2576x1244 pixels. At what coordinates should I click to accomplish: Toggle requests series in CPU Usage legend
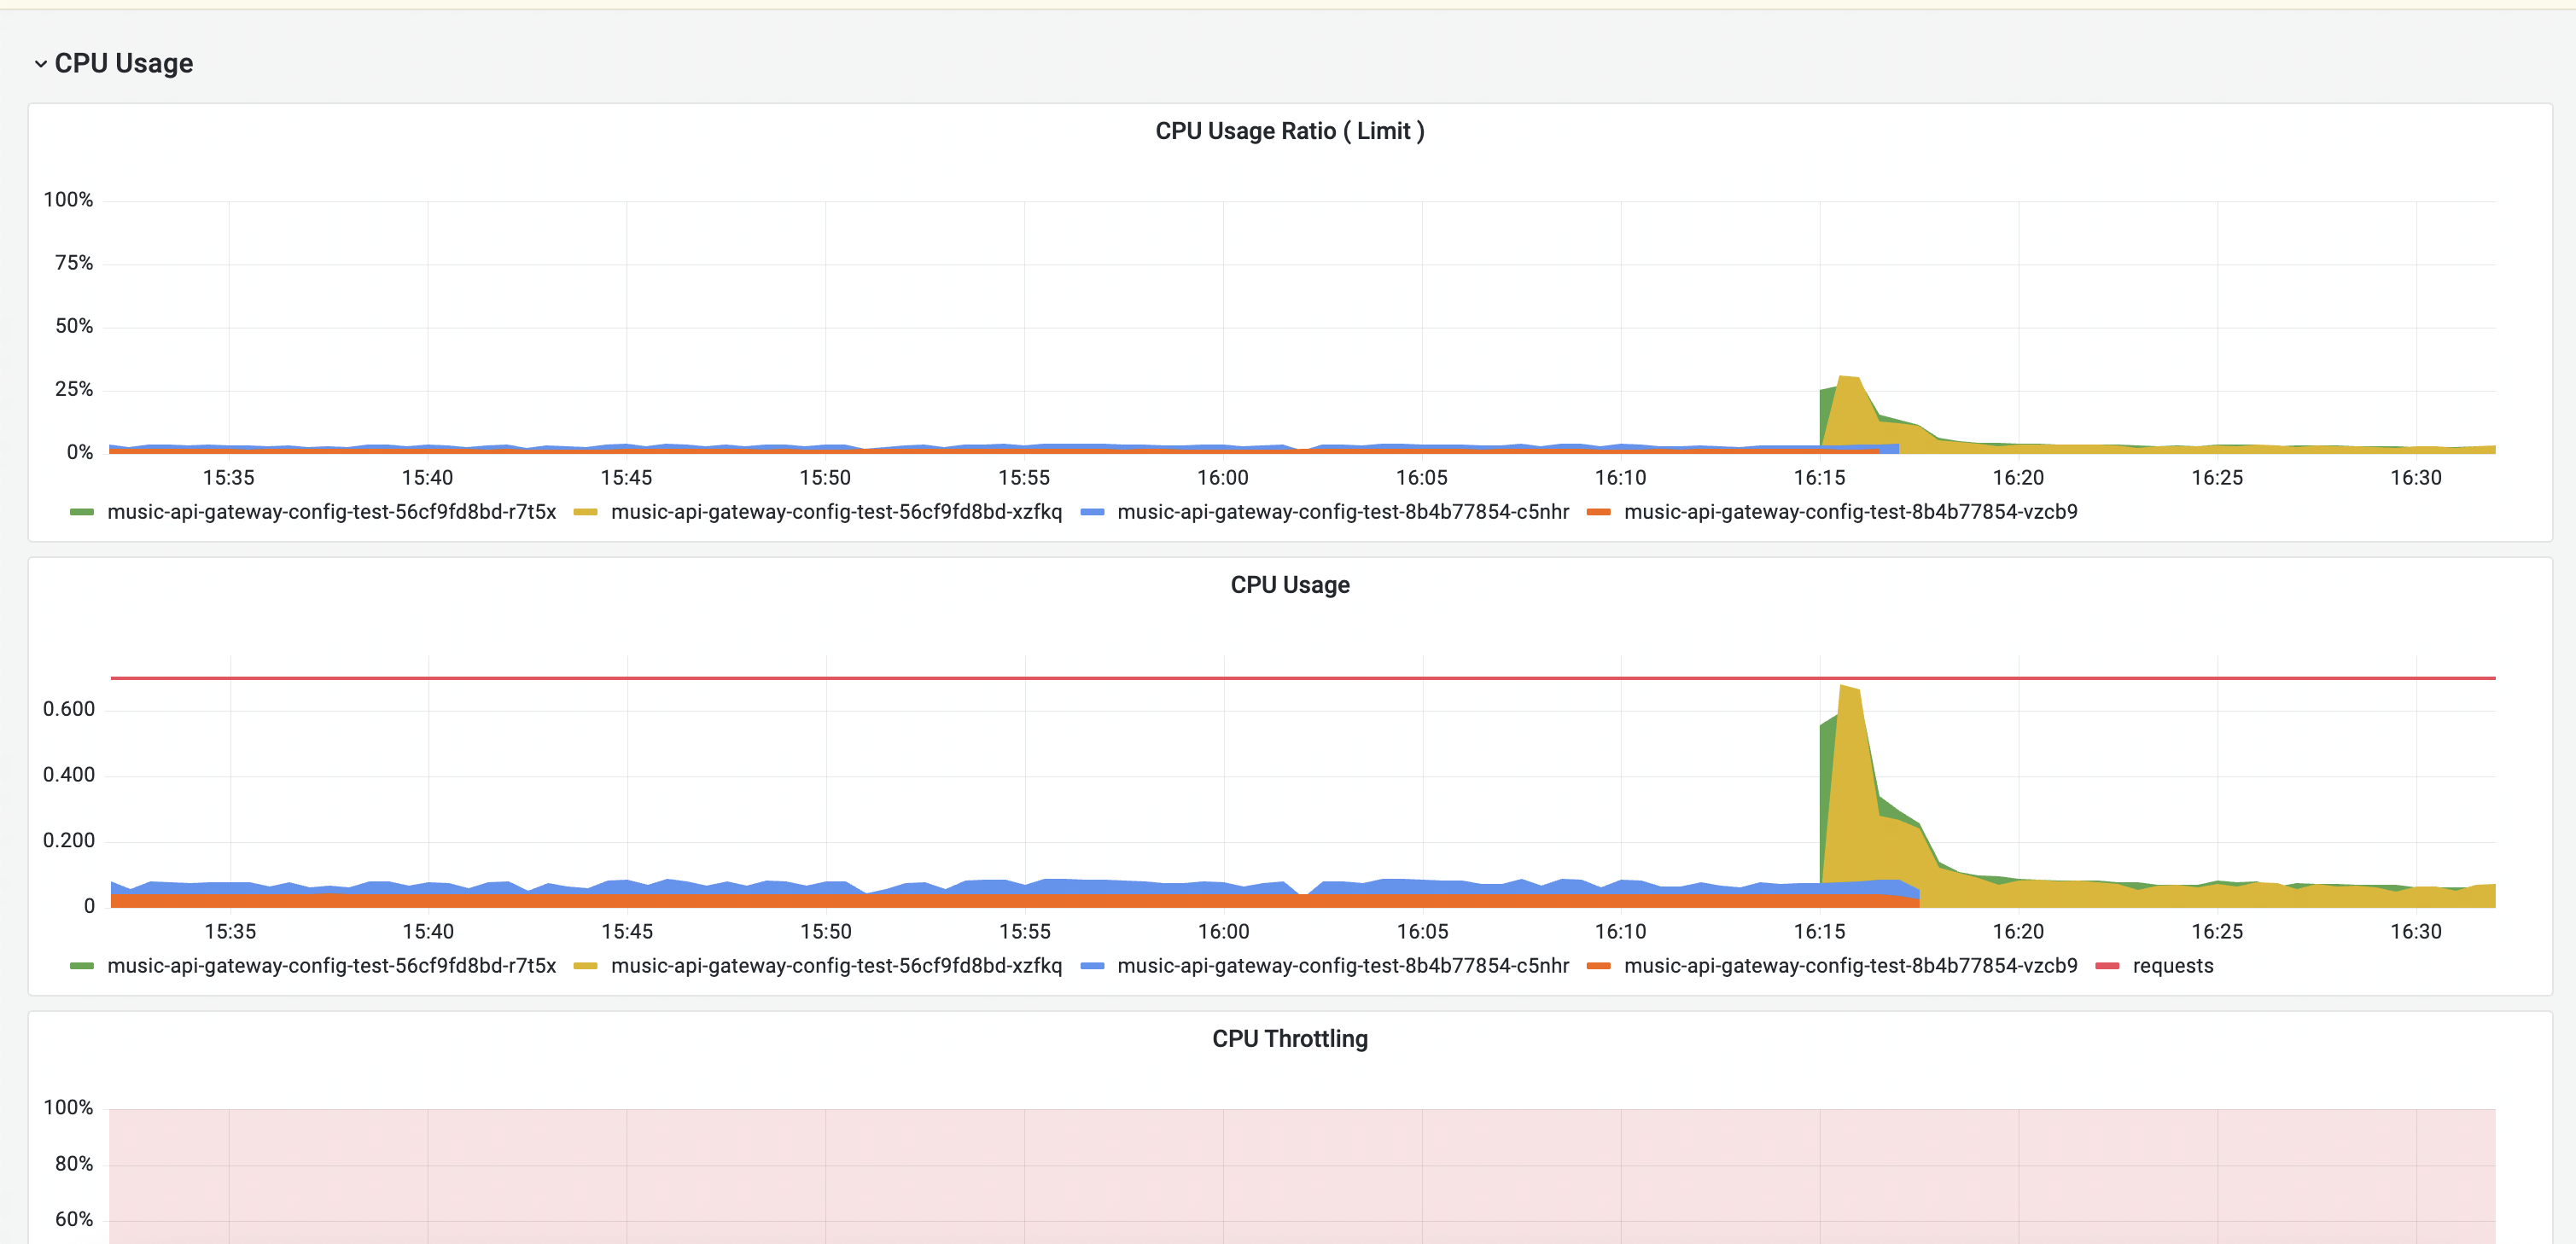(2172, 966)
